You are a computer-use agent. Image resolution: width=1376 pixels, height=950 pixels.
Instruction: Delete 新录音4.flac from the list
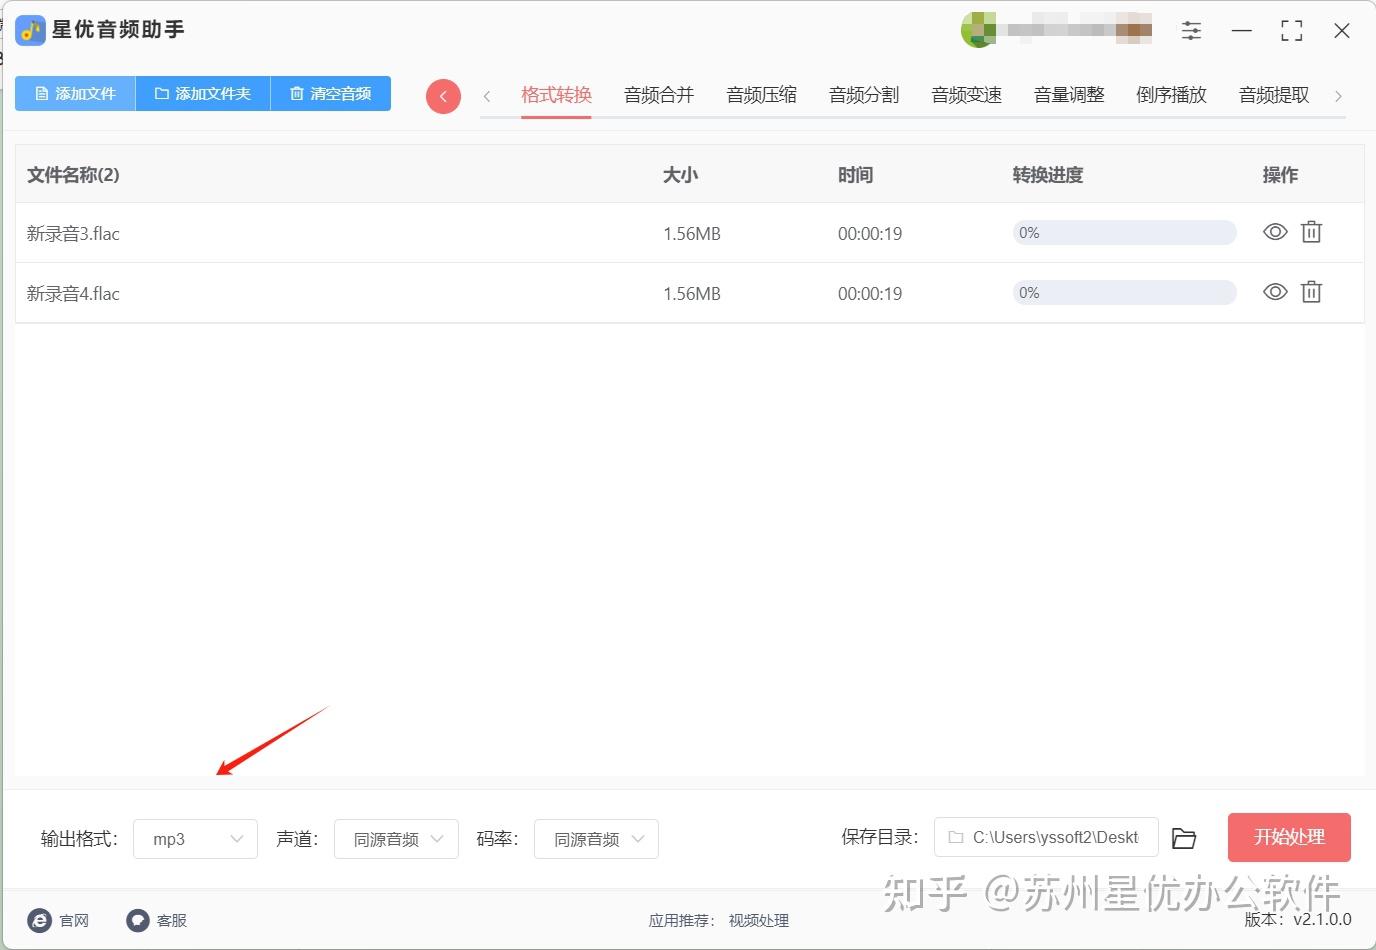(x=1311, y=292)
